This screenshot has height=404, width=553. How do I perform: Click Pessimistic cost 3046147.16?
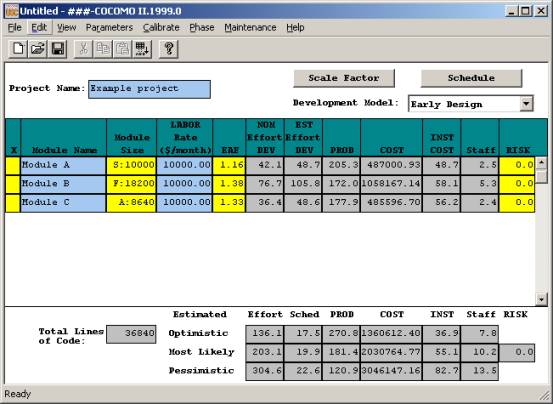[391, 371]
